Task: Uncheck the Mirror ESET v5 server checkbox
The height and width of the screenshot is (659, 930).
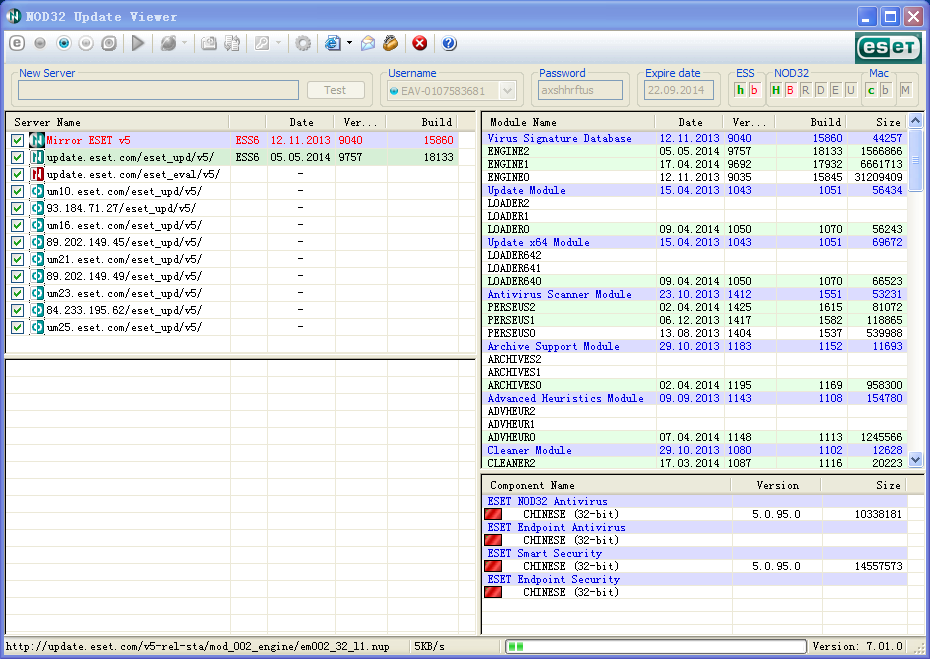Action: [17, 141]
